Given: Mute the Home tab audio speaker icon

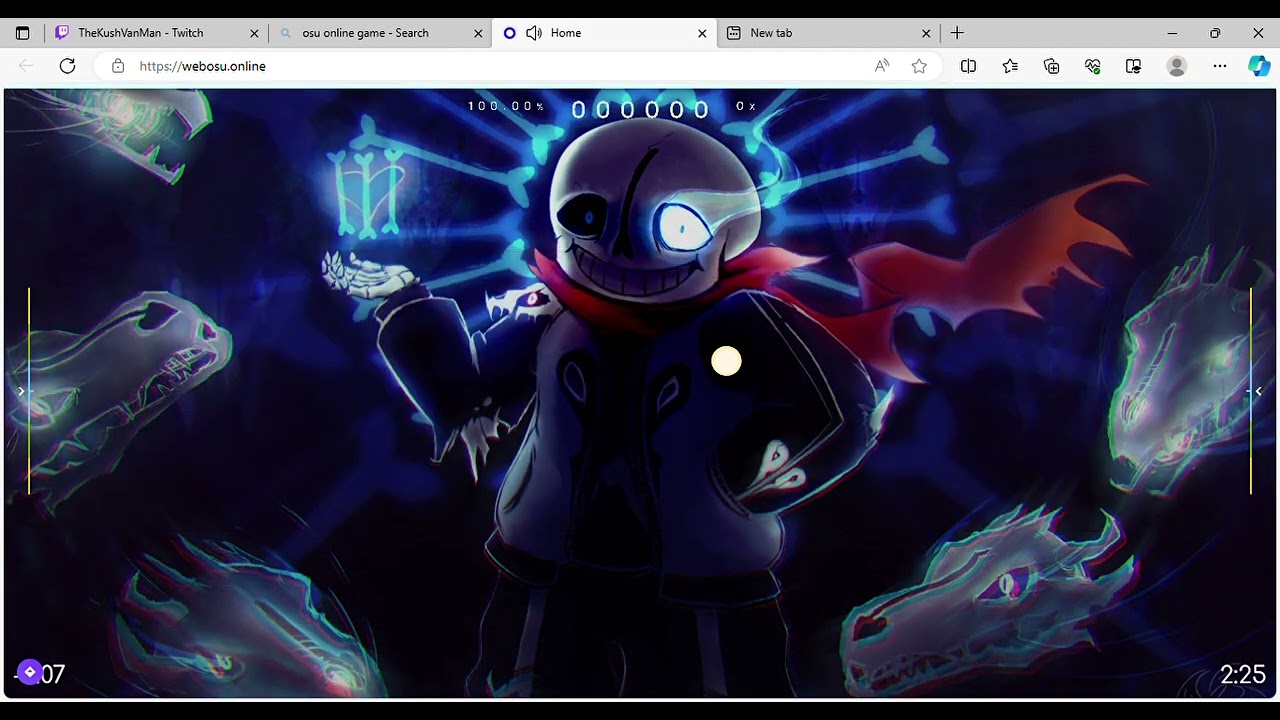Looking at the screenshot, I should (534, 33).
